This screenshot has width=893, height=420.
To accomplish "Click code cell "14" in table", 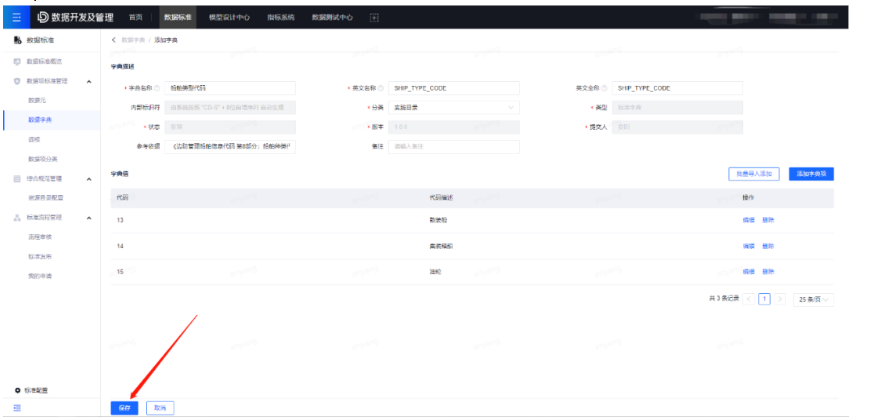I will 120,246.
